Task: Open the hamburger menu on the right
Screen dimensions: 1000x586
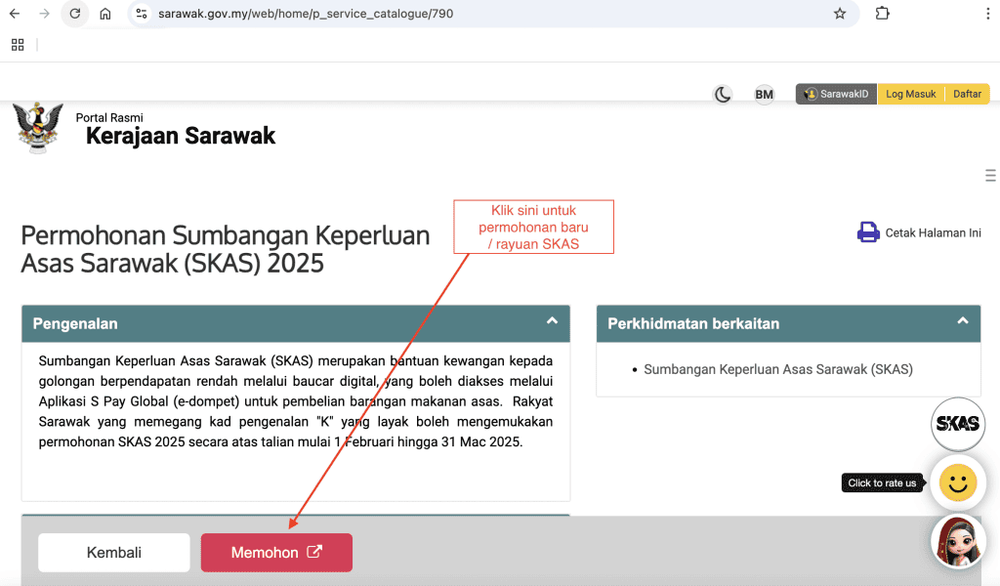Action: [x=991, y=174]
